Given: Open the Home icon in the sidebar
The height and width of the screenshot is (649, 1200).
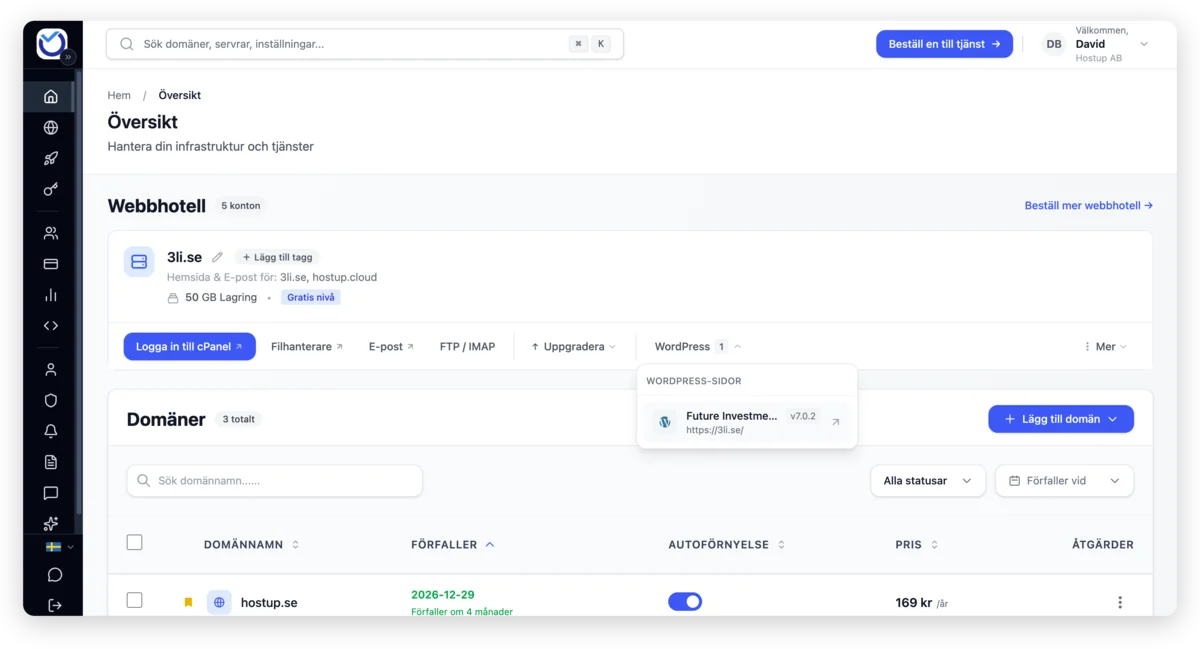Looking at the screenshot, I should point(51,97).
